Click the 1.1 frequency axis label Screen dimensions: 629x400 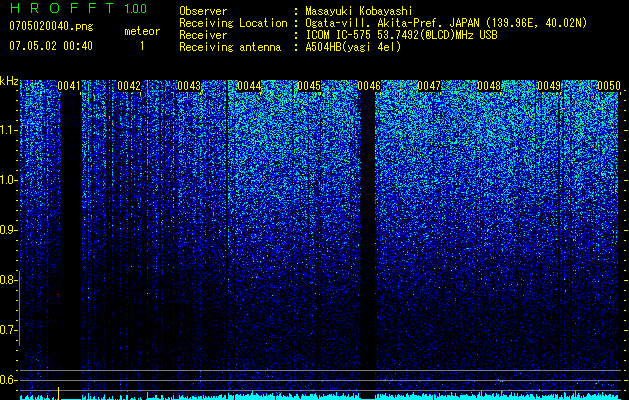pyautogui.click(x=9, y=130)
